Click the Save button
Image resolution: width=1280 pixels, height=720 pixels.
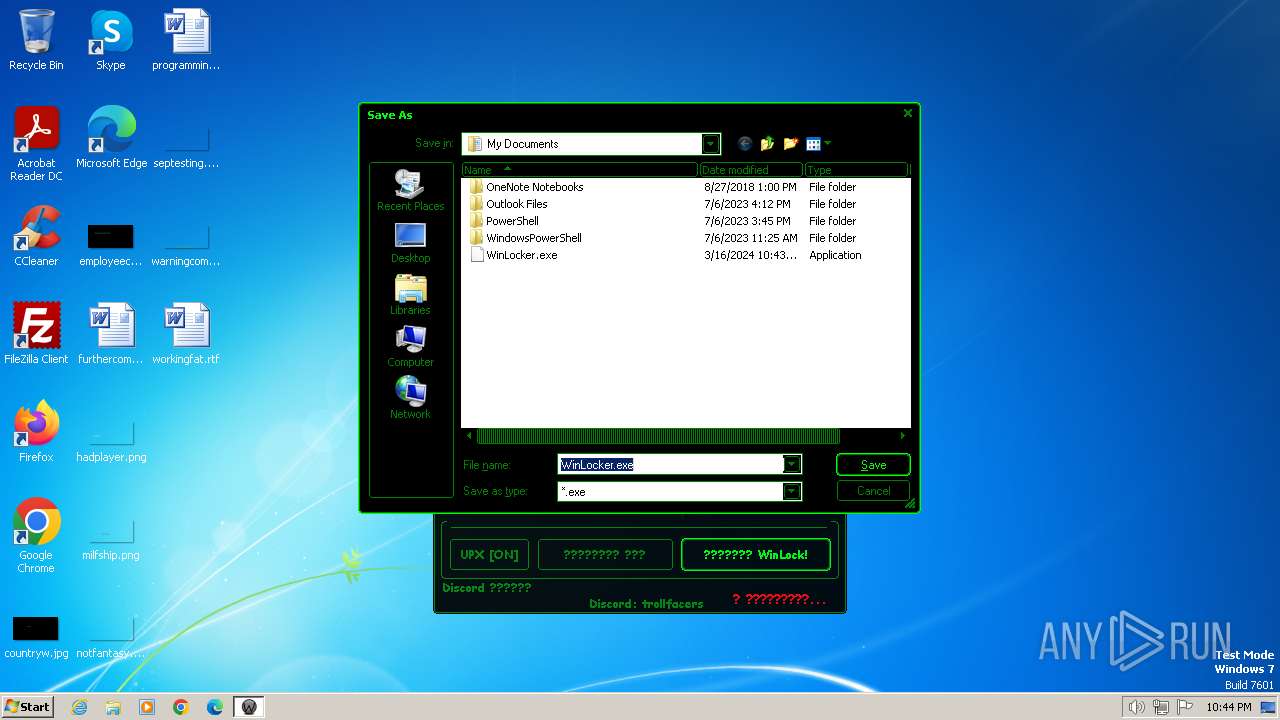[873, 464]
